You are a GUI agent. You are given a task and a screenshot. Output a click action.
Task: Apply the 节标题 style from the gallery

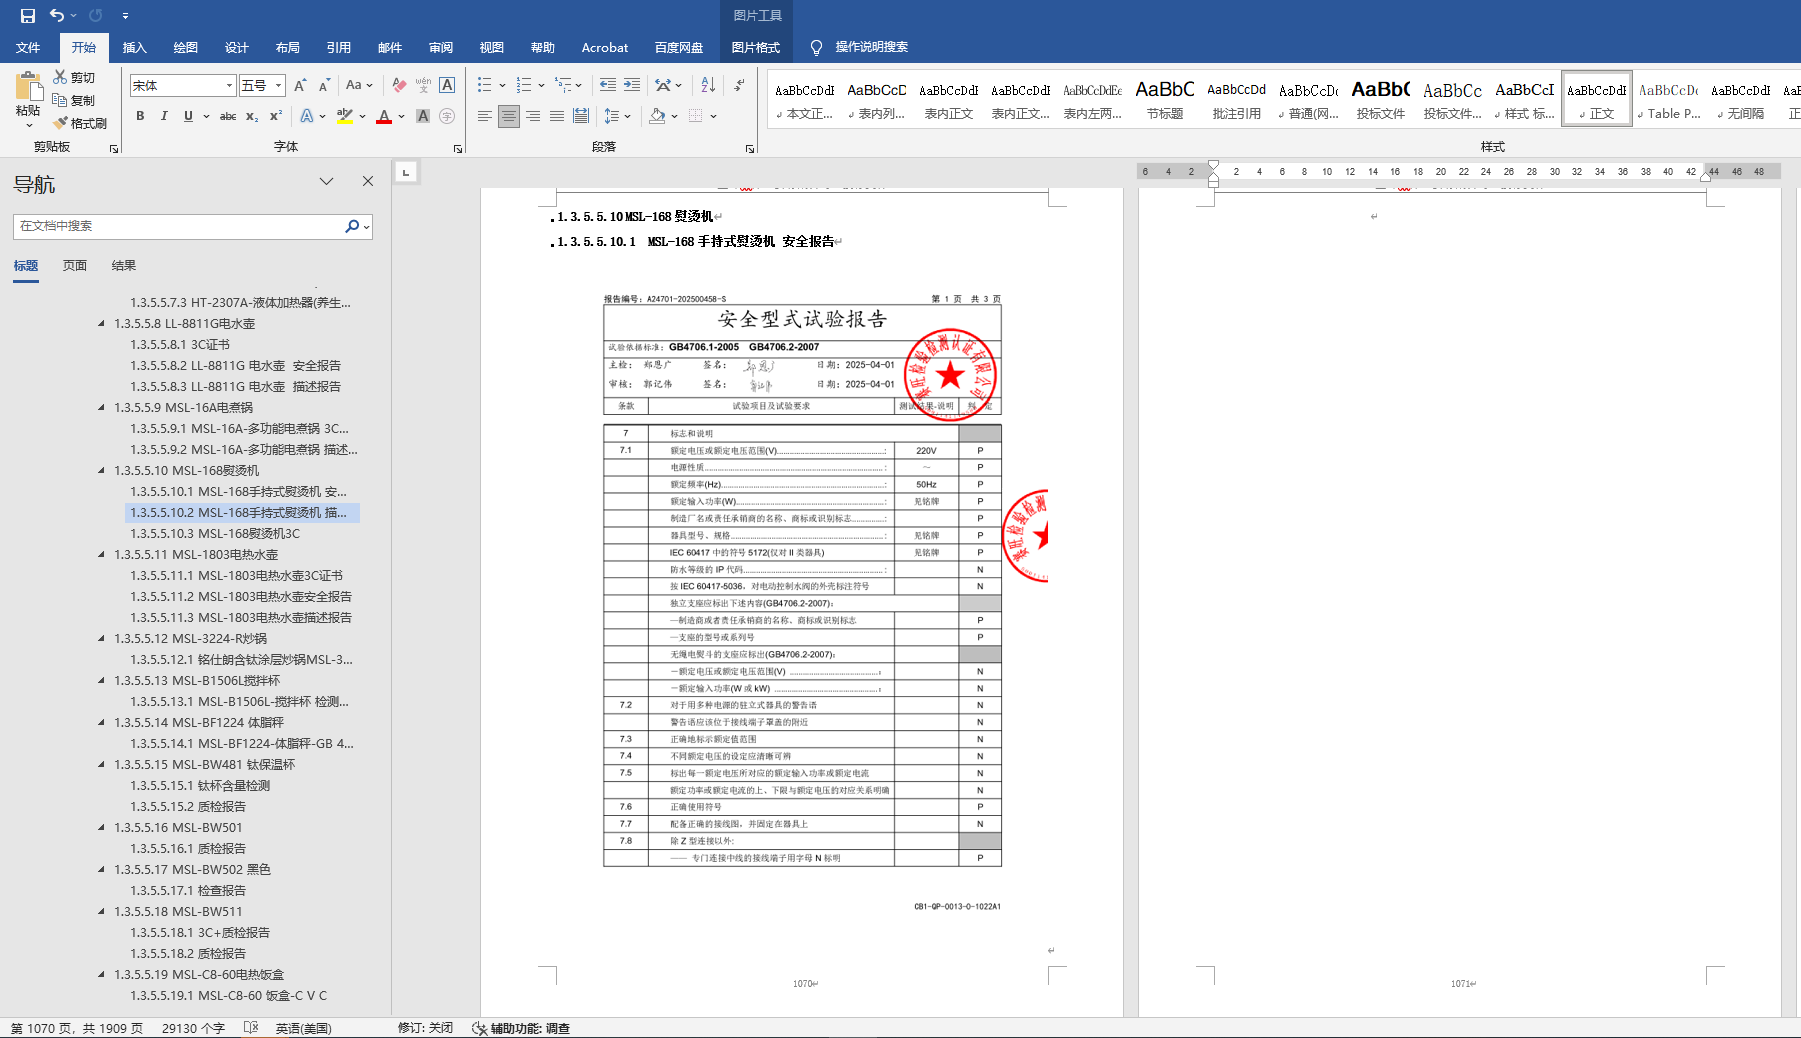click(1165, 99)
